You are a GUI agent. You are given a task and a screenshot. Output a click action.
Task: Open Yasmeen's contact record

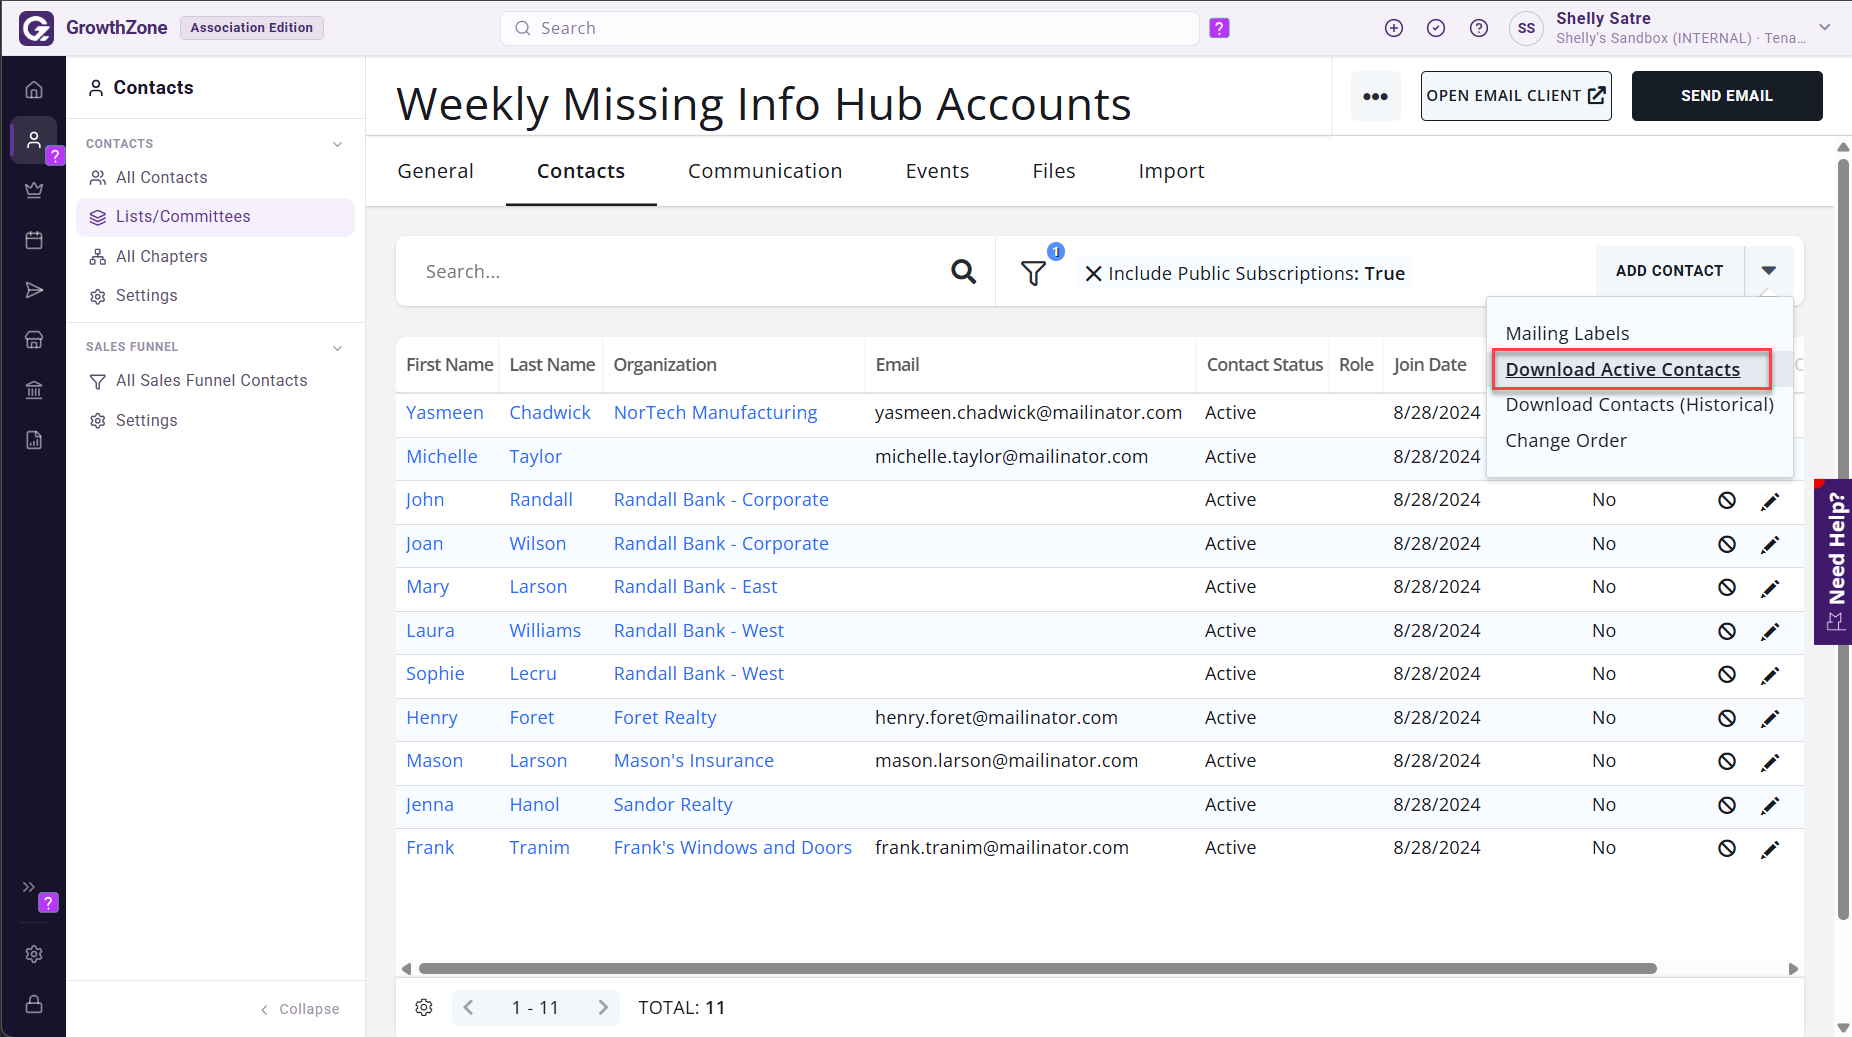pos(444,413)
